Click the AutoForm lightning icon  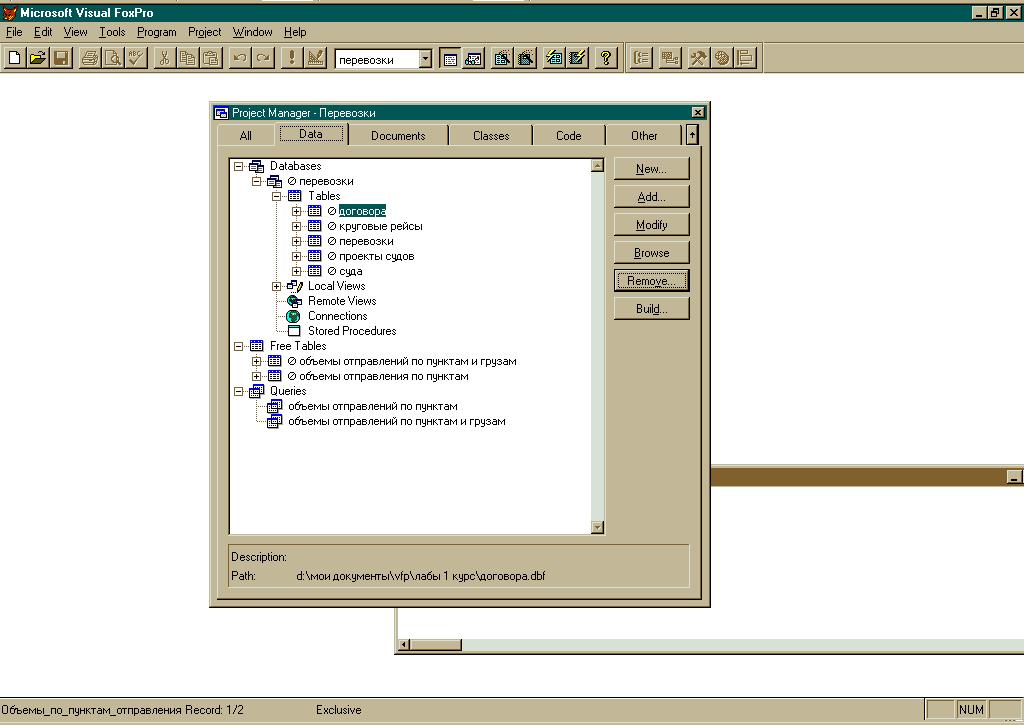(554, 59)
